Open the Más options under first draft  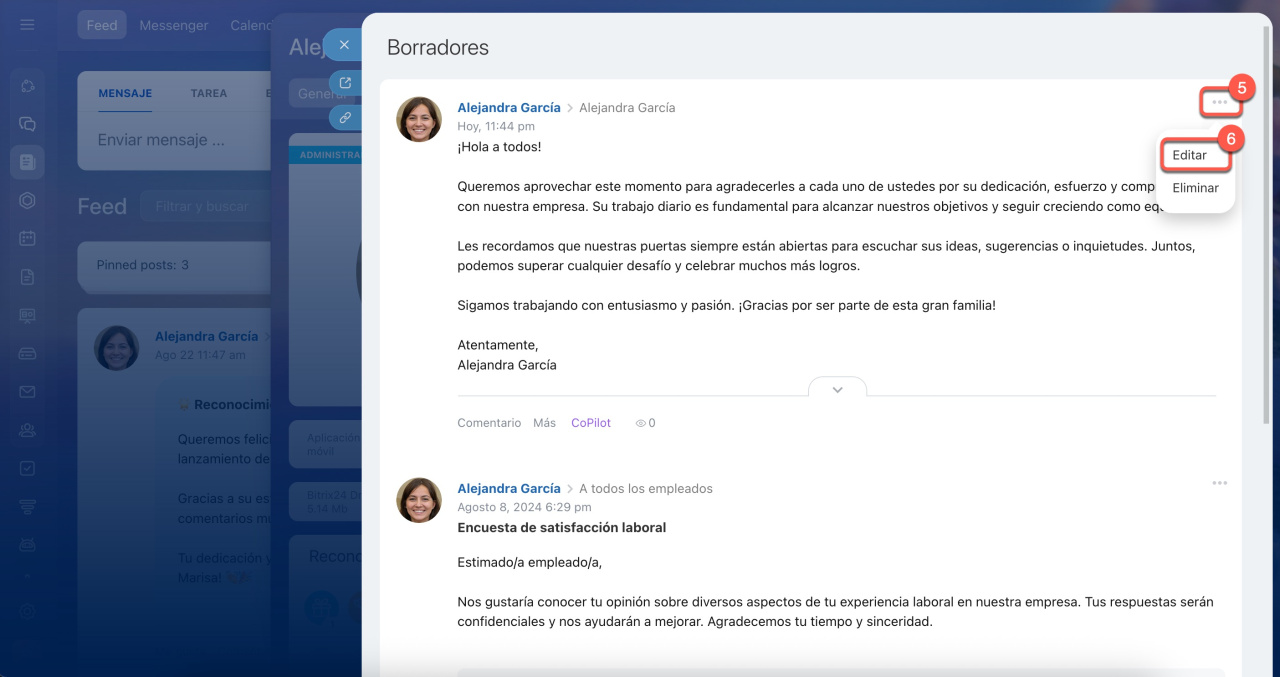coord(544,423)
